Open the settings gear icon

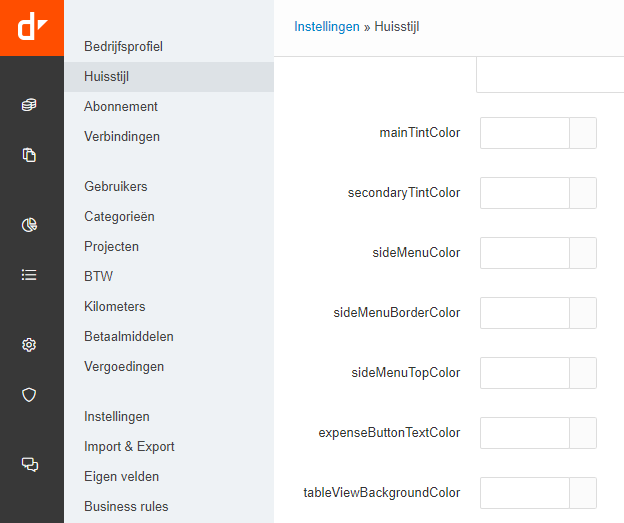pyautogui.click(x=30, y=345)
